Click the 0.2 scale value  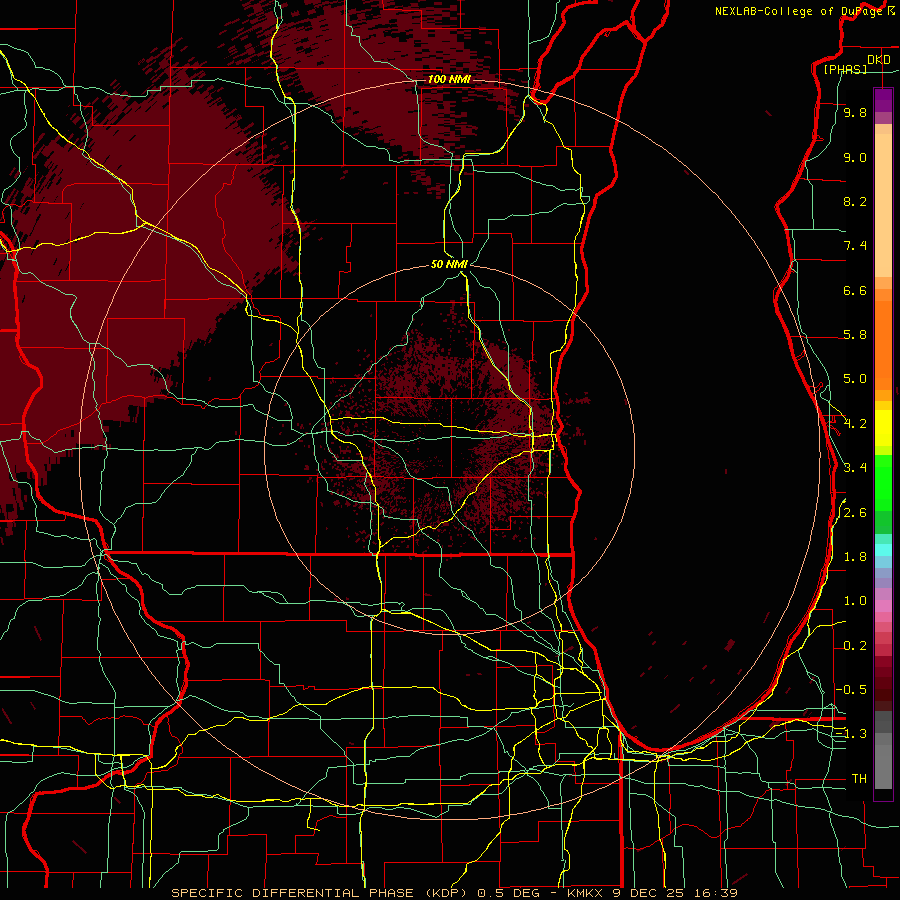(855, 646)
